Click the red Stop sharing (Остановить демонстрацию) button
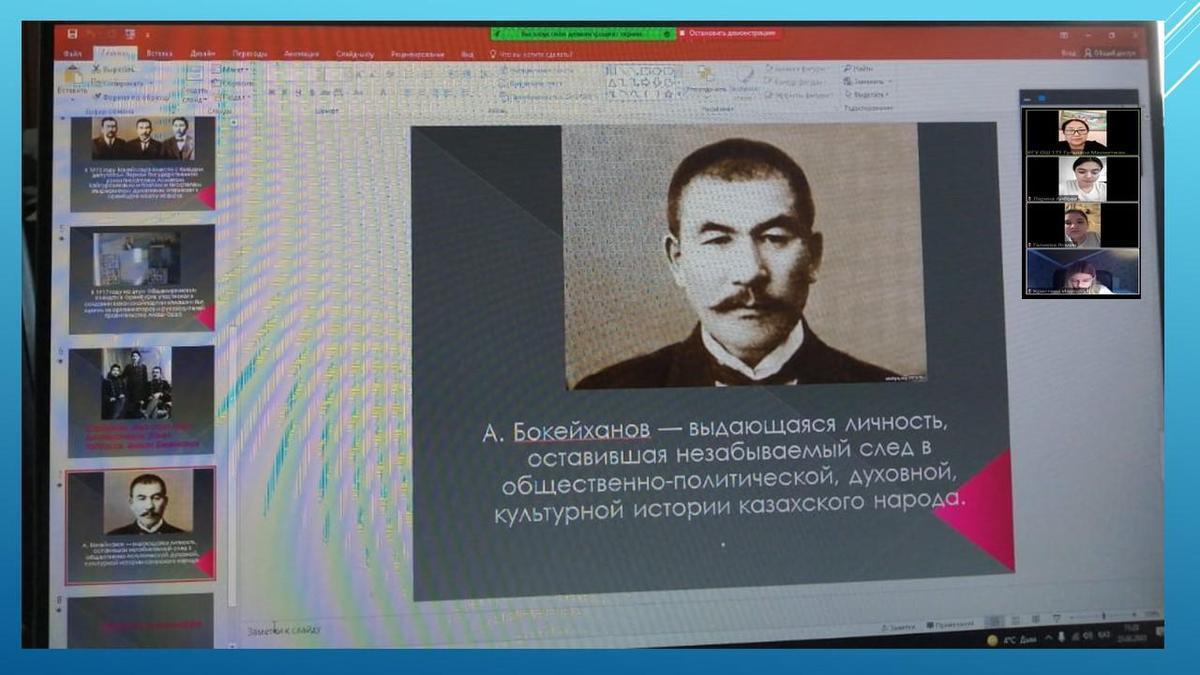The height and width of the screenshot is (675, 1200). (x=730, y=33)
